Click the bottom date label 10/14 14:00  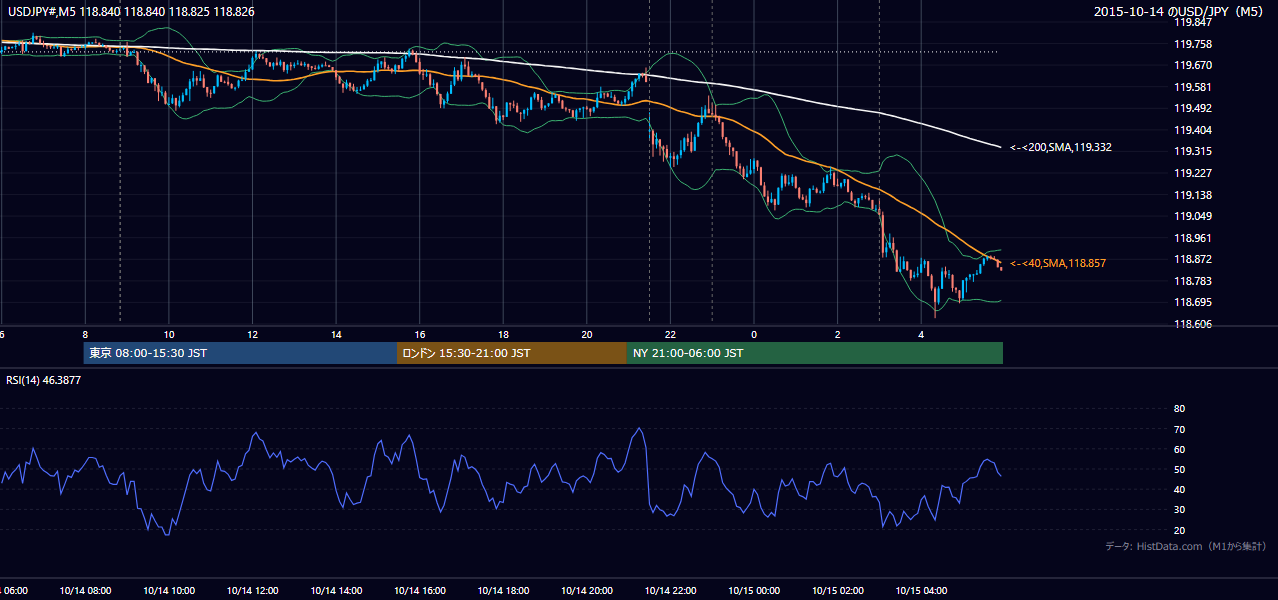(336, 590)
